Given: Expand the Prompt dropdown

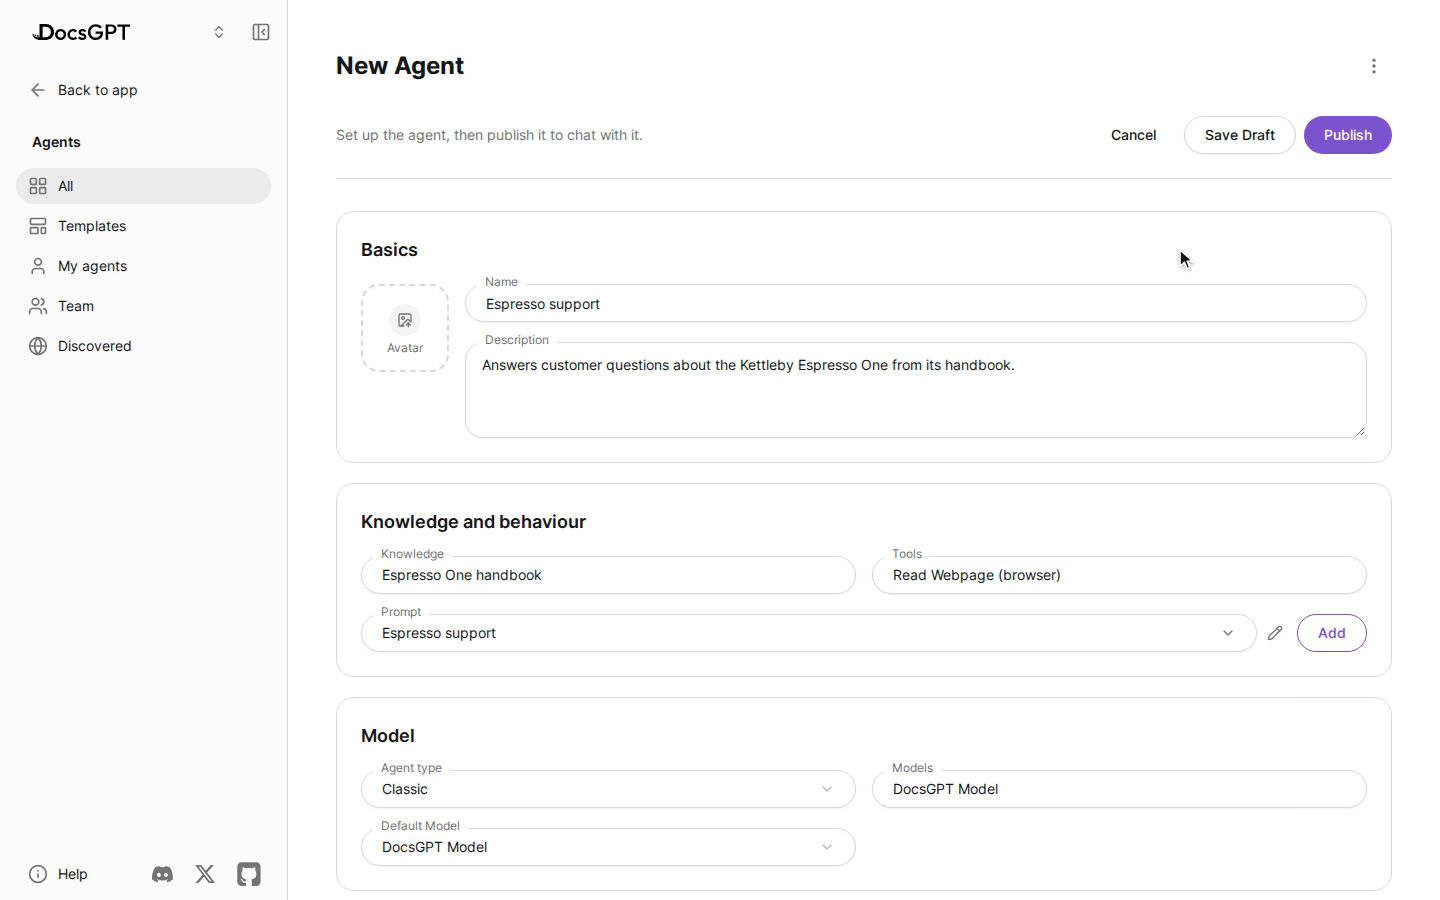Looking at the screenshot, I should [x=808, y=633].
